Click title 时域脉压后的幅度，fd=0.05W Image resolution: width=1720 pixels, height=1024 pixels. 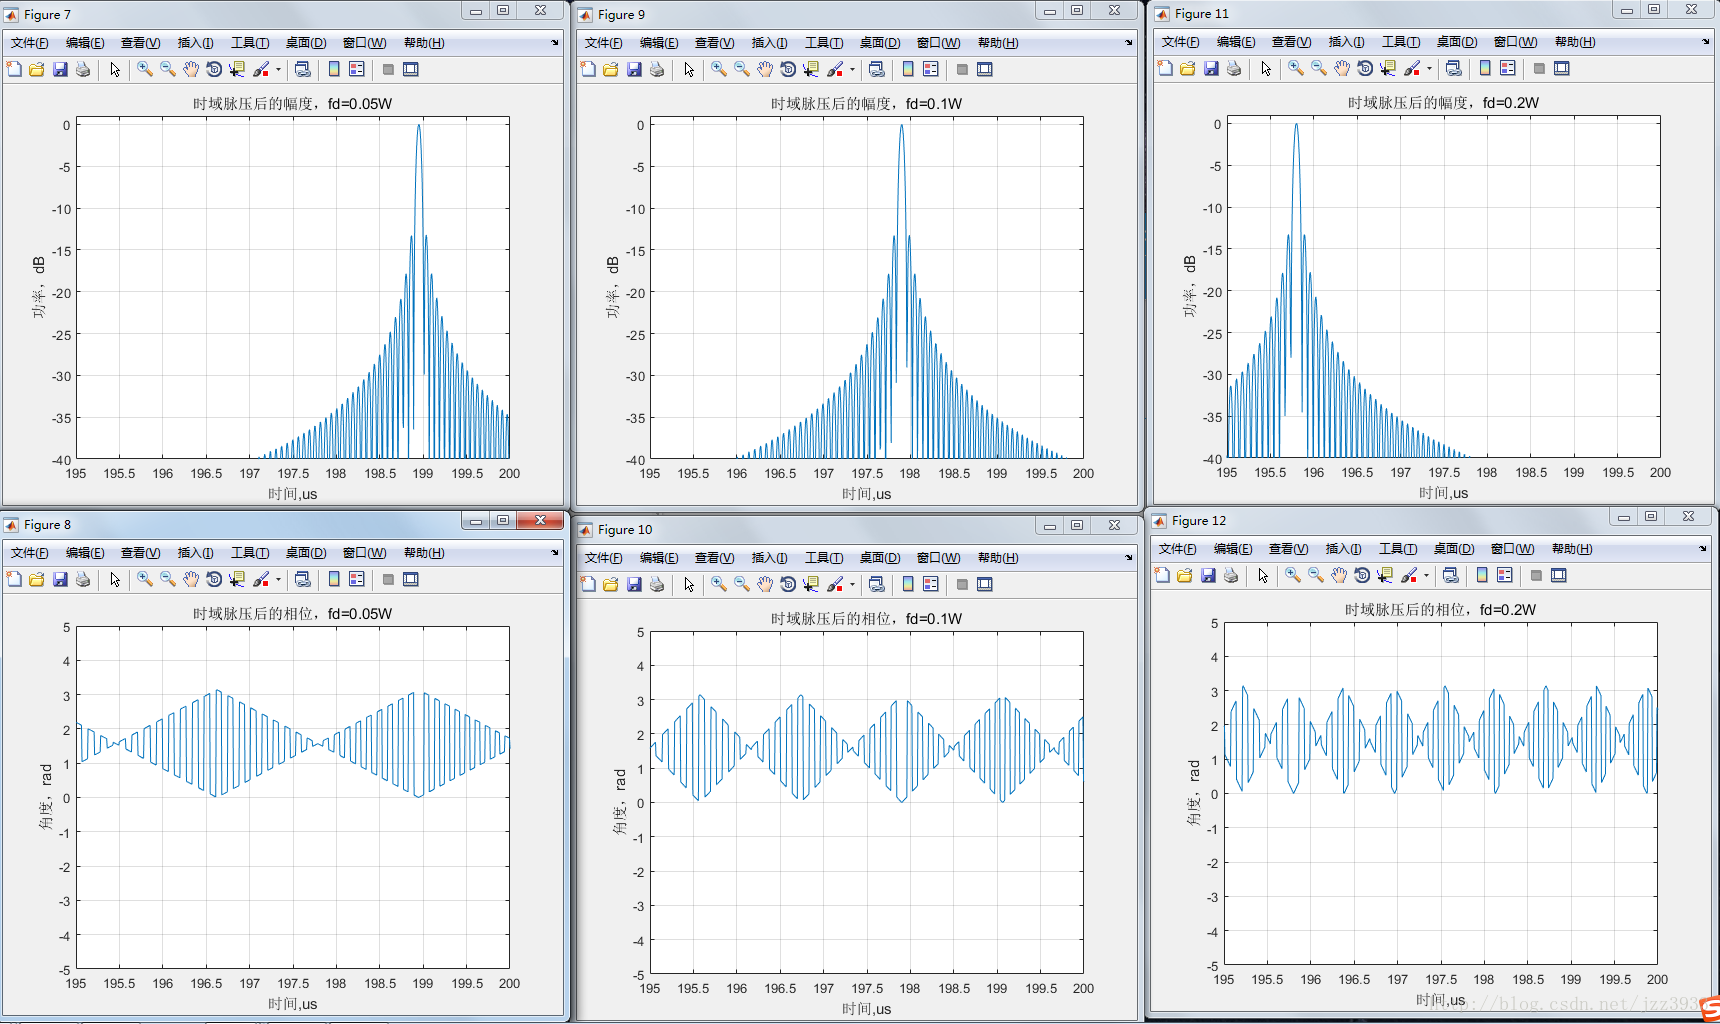click(x=292, y=103)
